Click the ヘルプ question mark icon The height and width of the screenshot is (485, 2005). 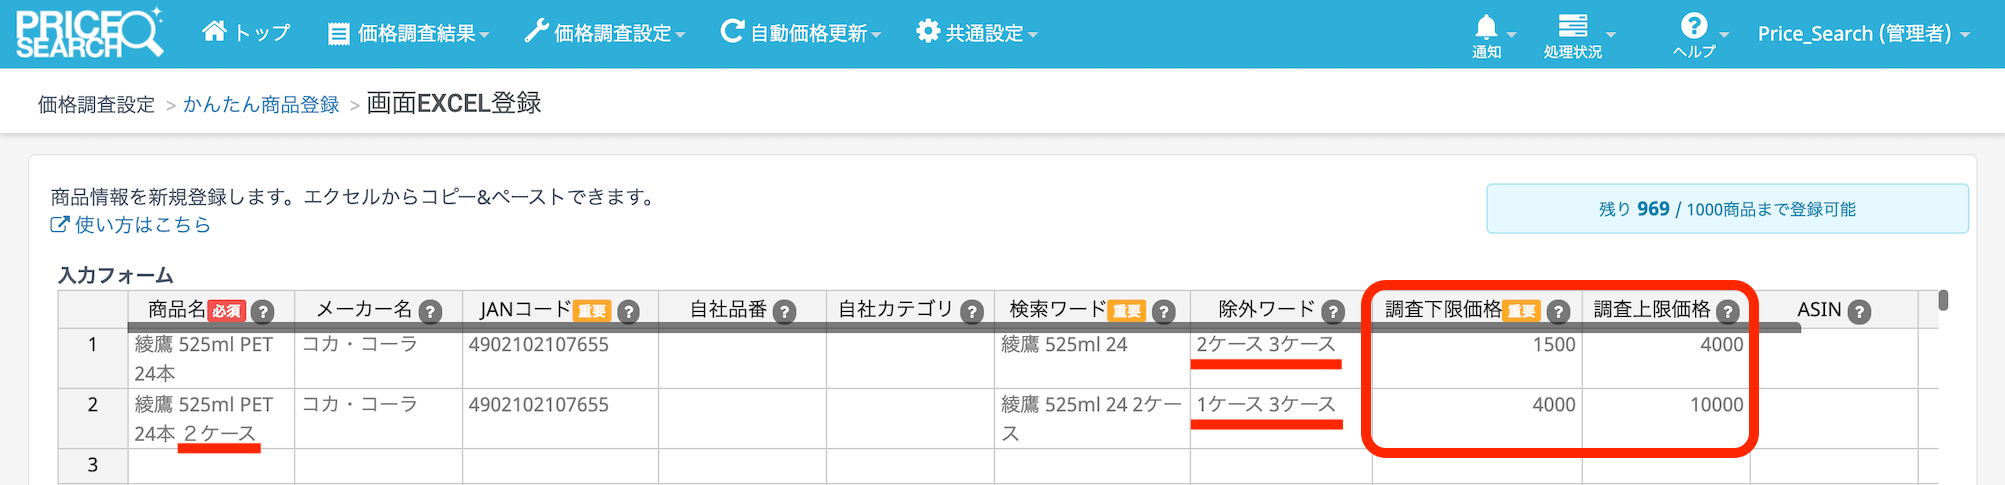coord(1694,27)
